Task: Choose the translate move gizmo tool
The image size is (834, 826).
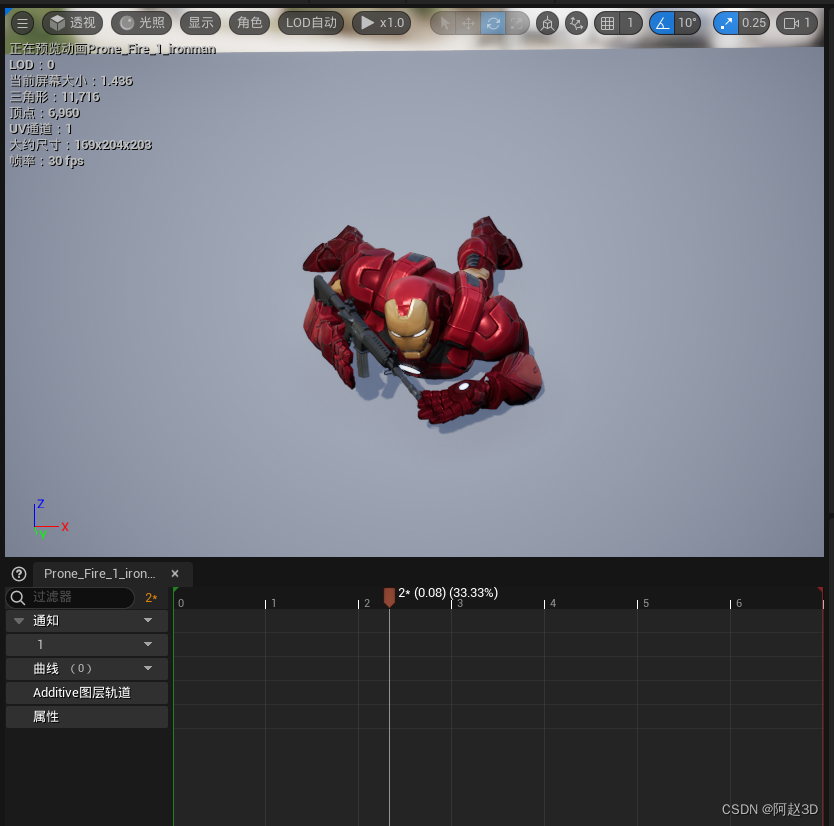Action: click(x=468, y=23)
